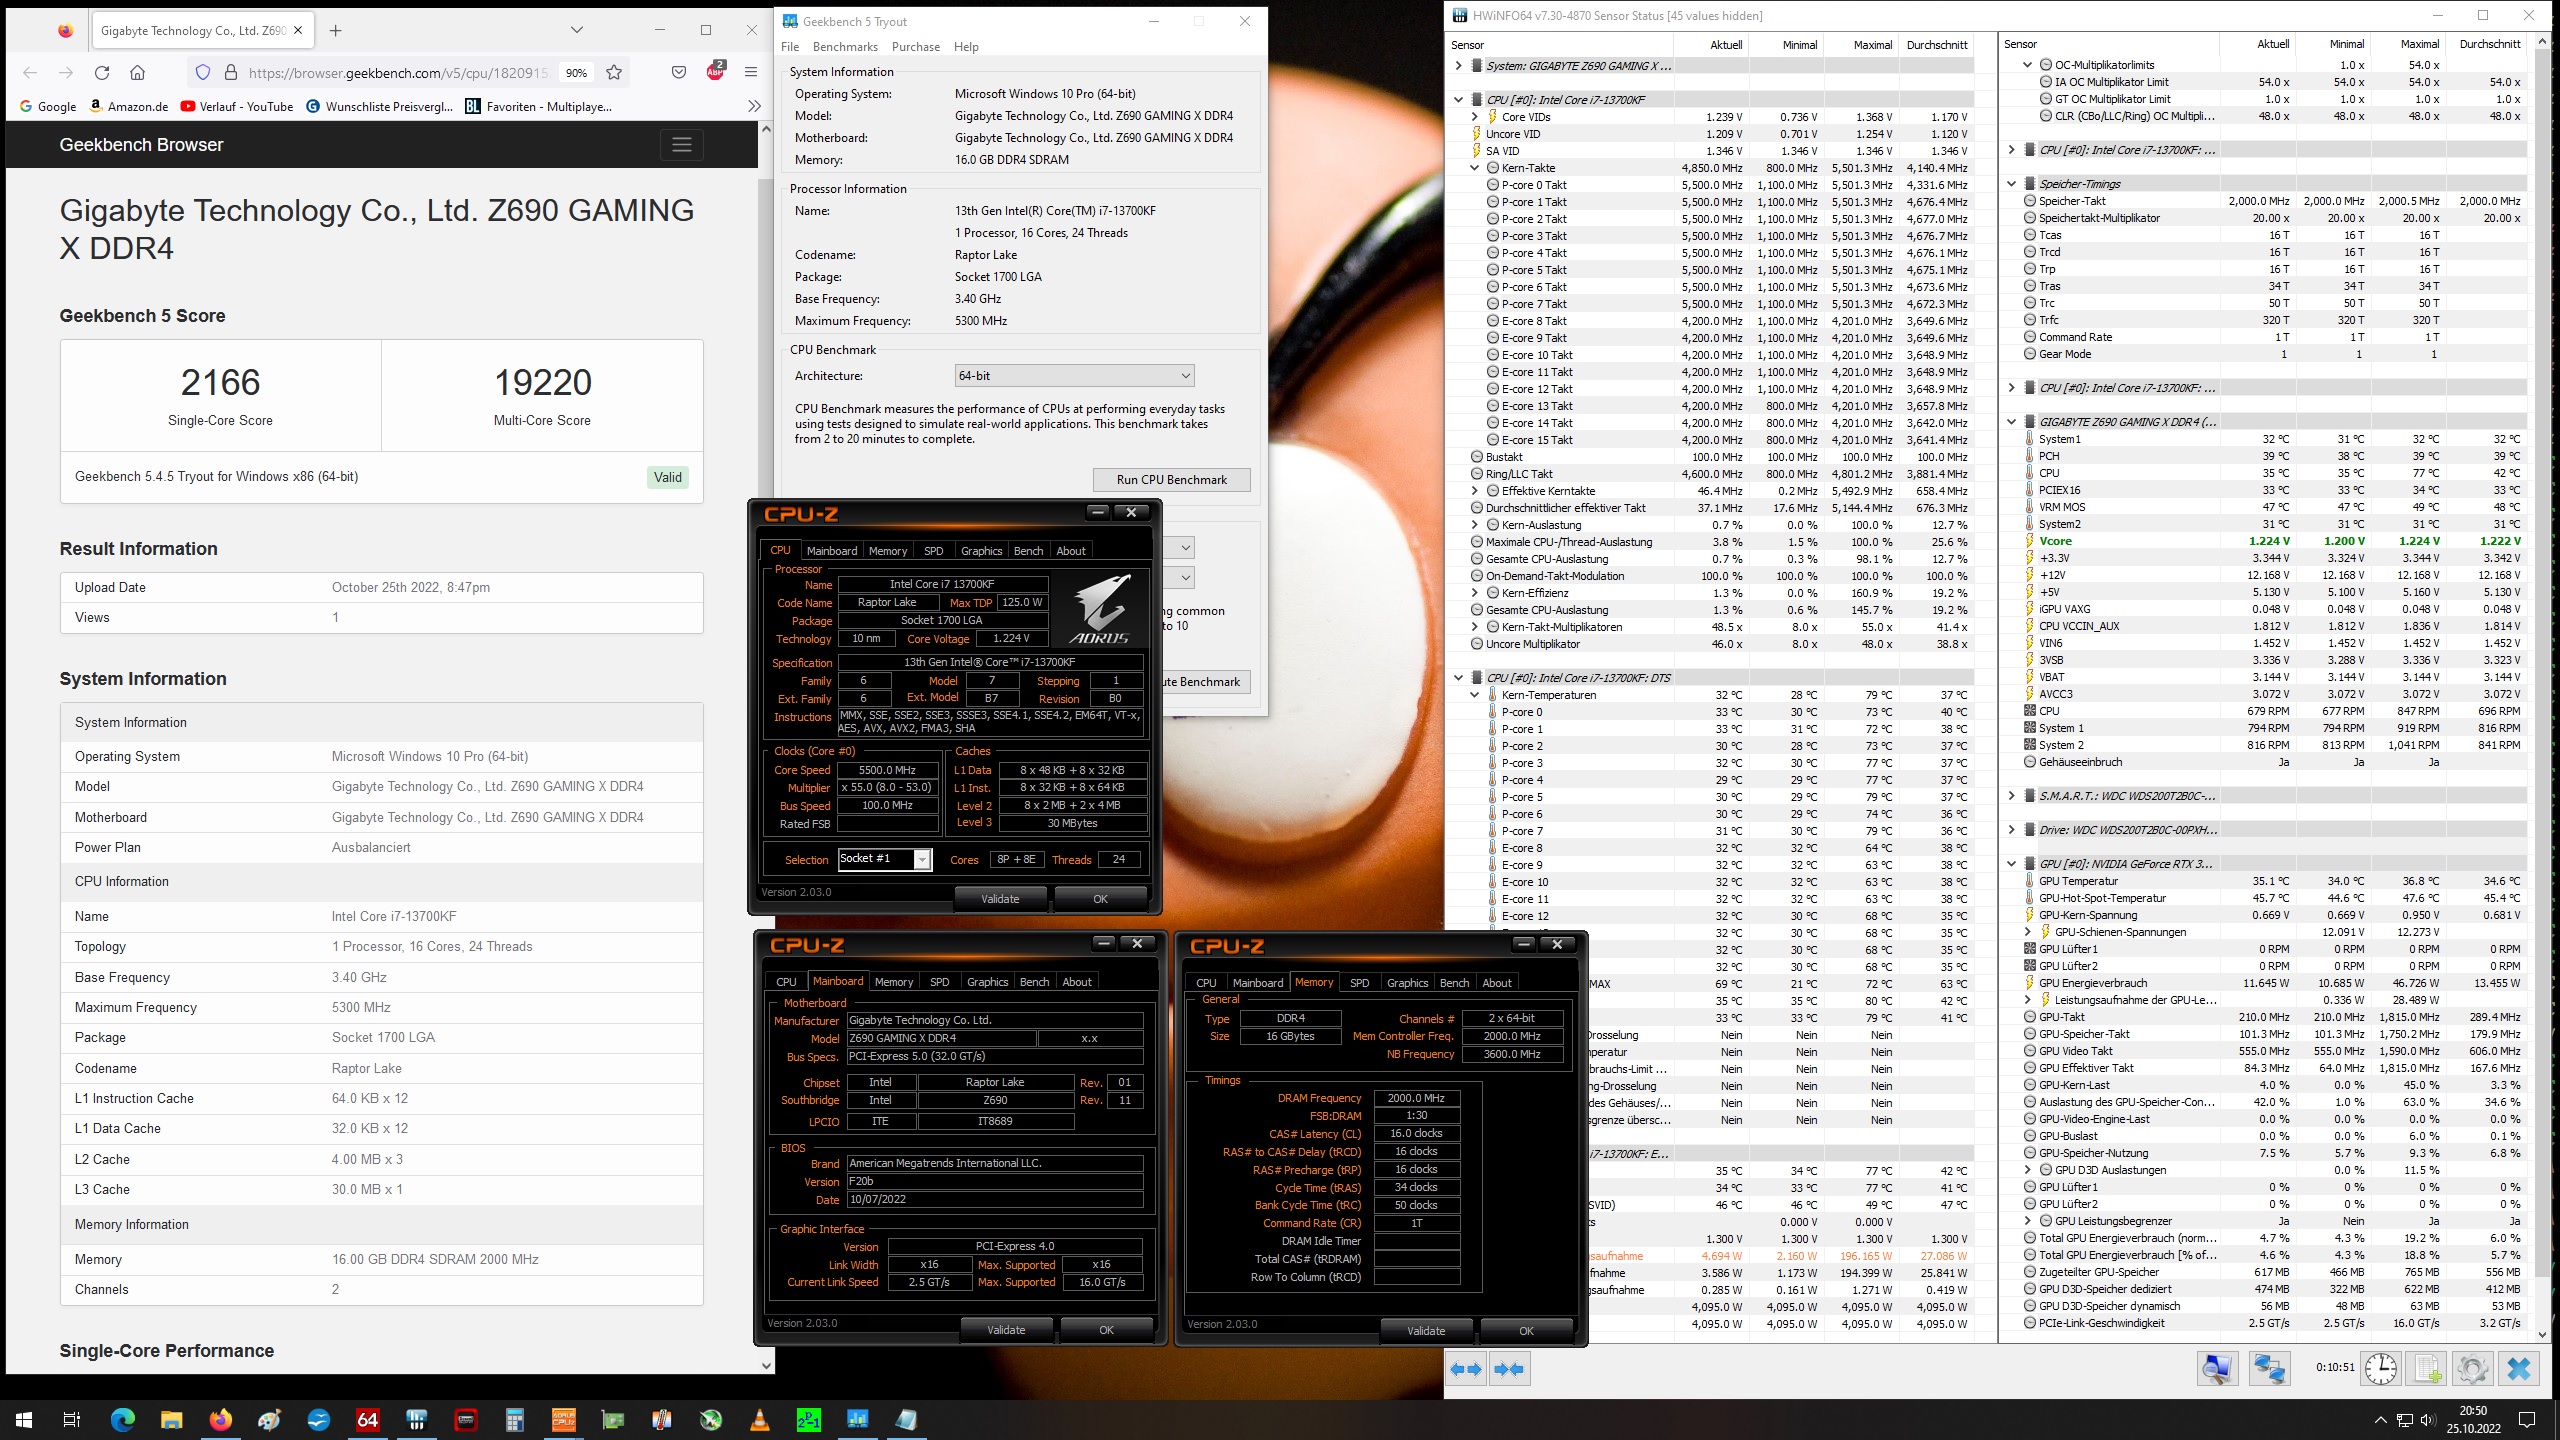Open a new Firefox tab
Viewport: 2560px width, 1440px height.
[x=336, y=31]
